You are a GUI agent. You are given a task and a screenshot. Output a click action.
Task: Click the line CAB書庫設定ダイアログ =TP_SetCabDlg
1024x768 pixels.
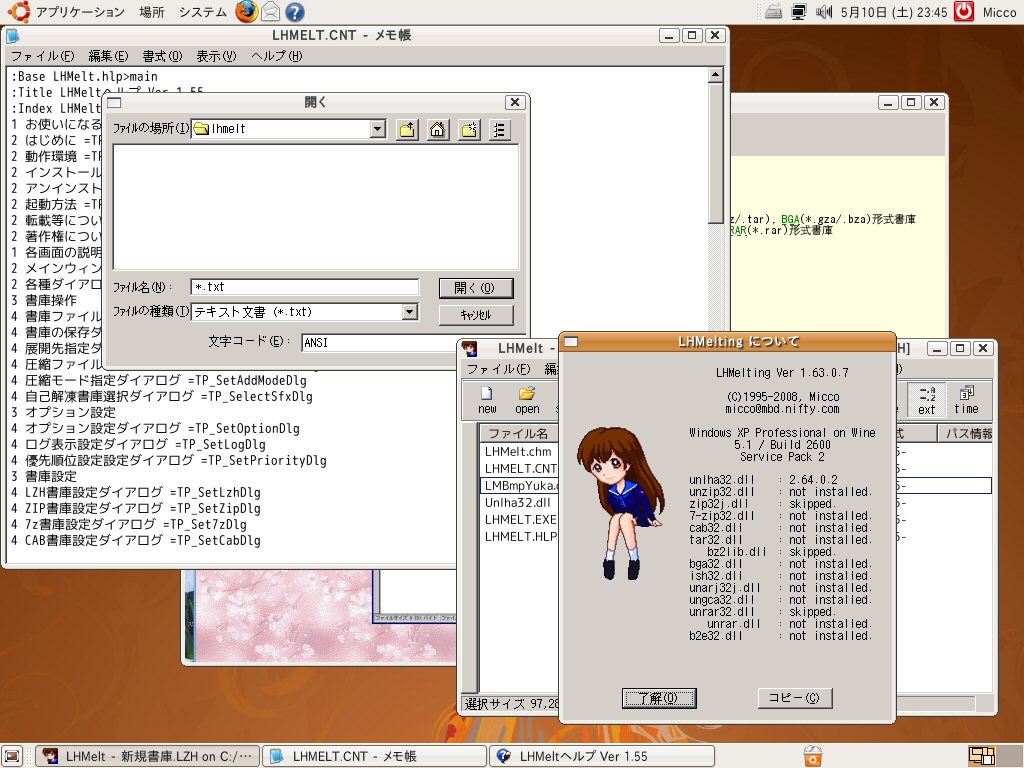[x=136, y=540]
